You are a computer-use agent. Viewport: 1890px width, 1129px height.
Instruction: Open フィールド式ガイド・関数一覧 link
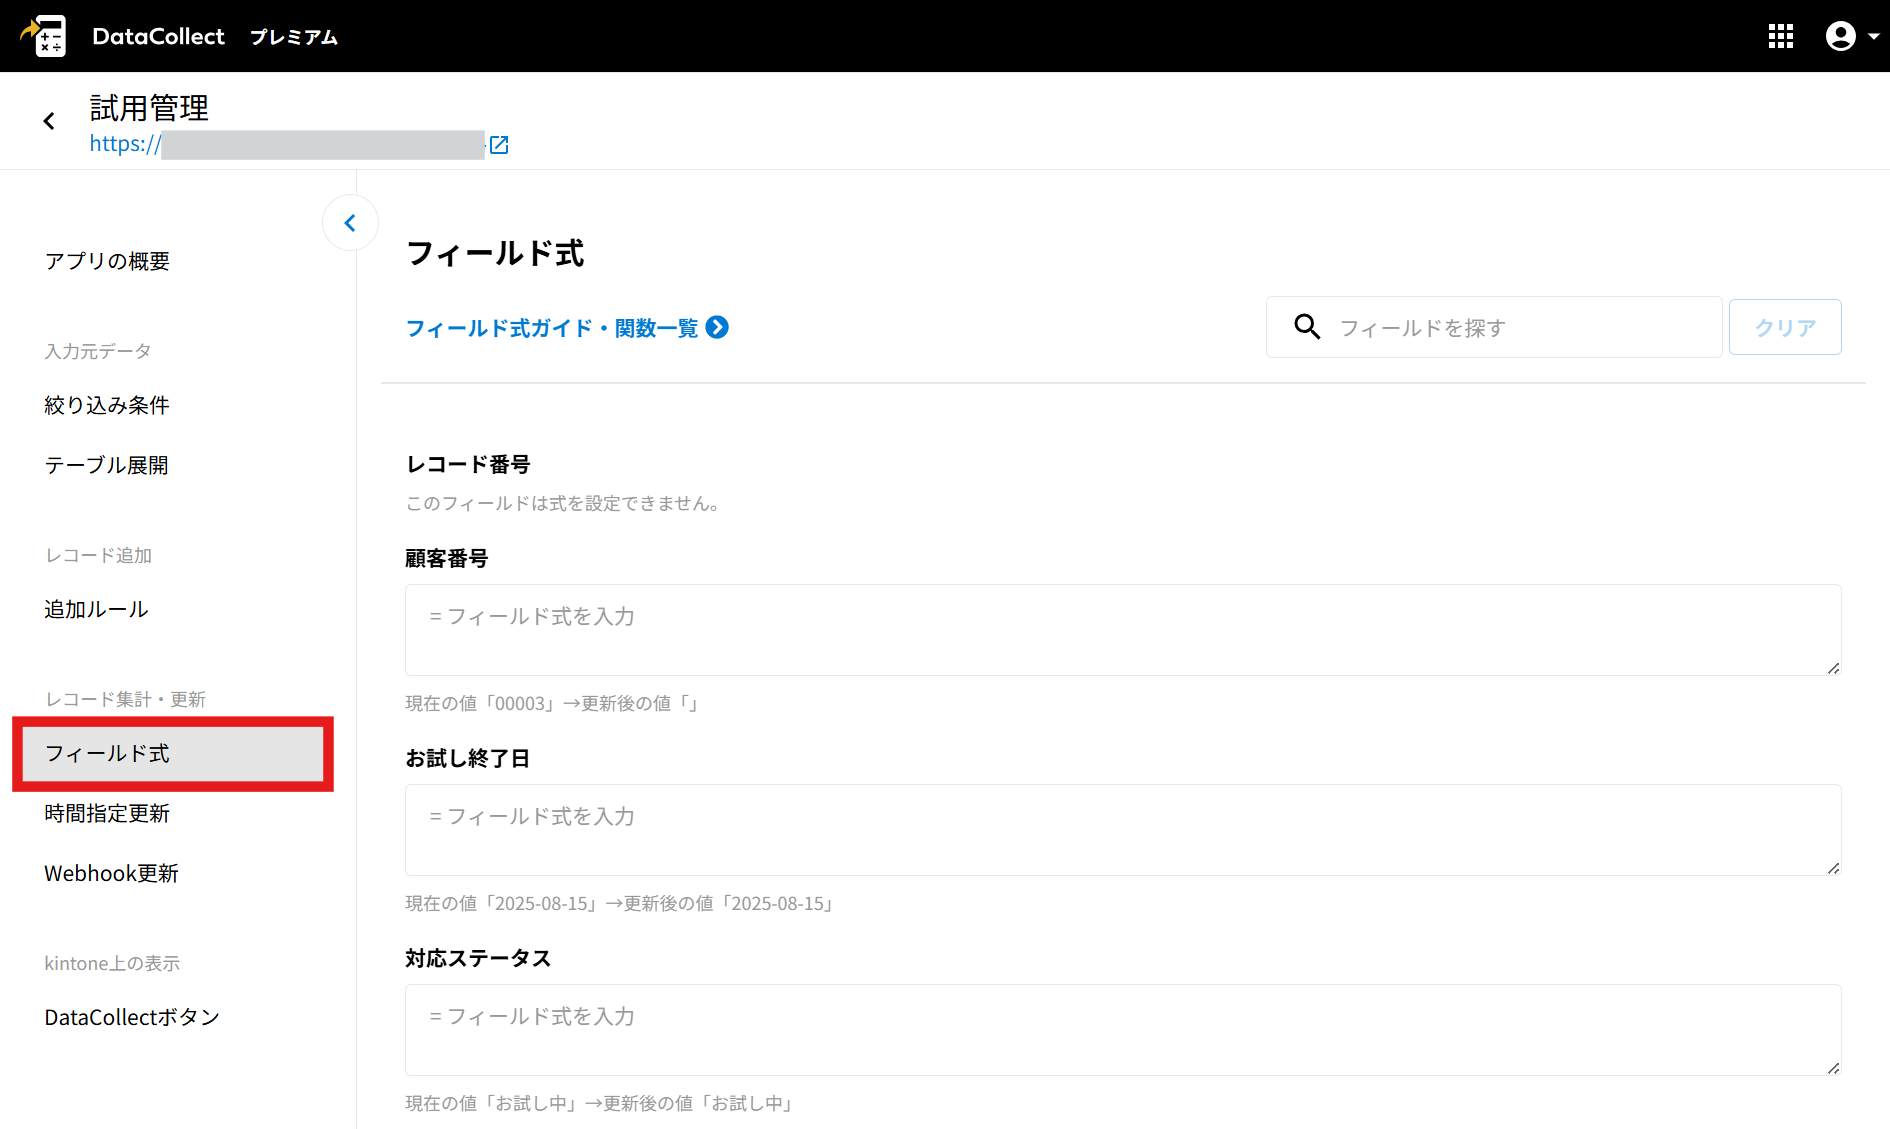tap(566, 328)
